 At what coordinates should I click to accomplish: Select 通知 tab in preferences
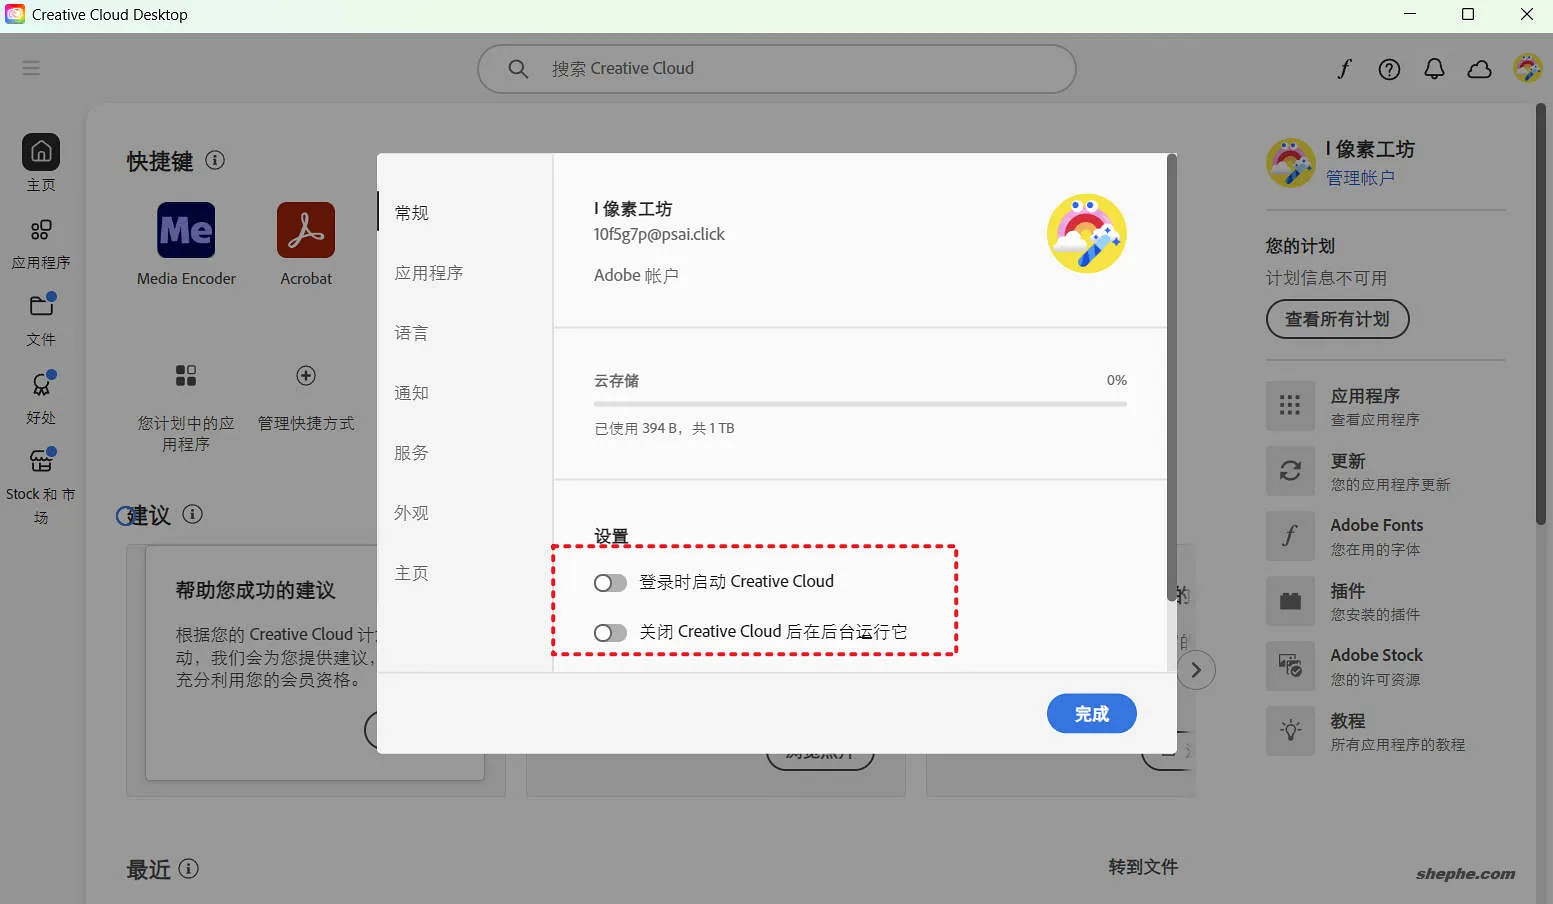click(412, 392)
